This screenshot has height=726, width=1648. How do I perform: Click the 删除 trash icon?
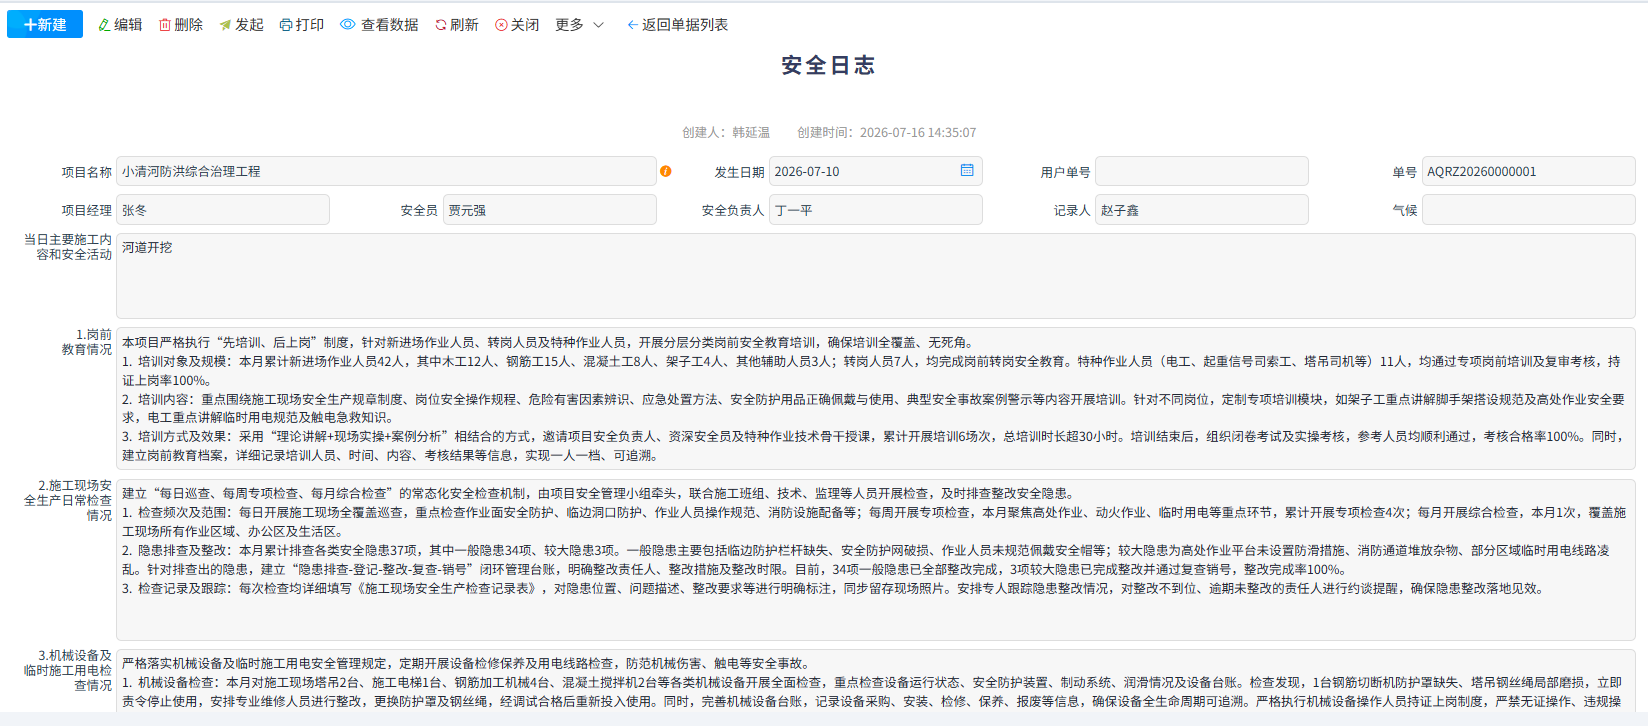[x=165, y=25]
